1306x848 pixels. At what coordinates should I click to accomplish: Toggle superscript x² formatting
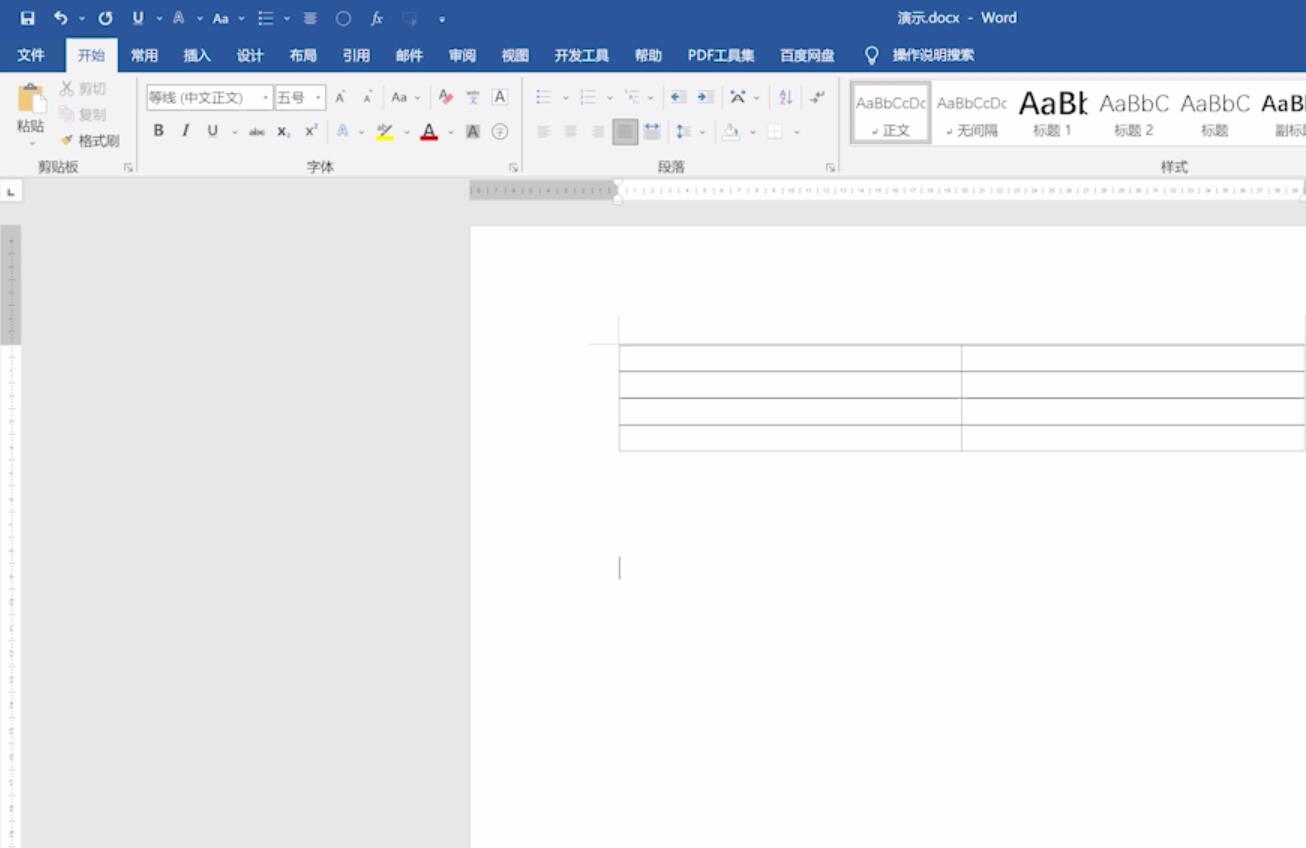[x=311, y=131]
